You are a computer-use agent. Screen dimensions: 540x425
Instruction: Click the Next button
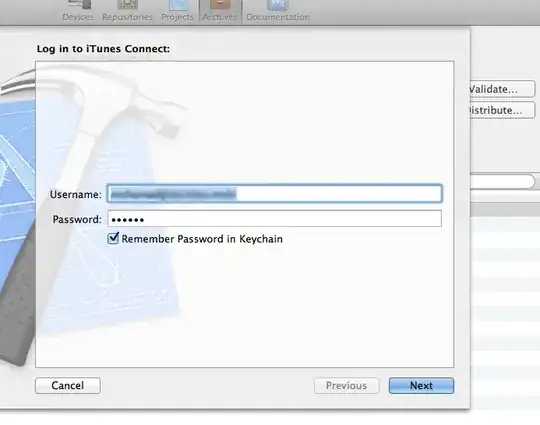click(421, 385)
